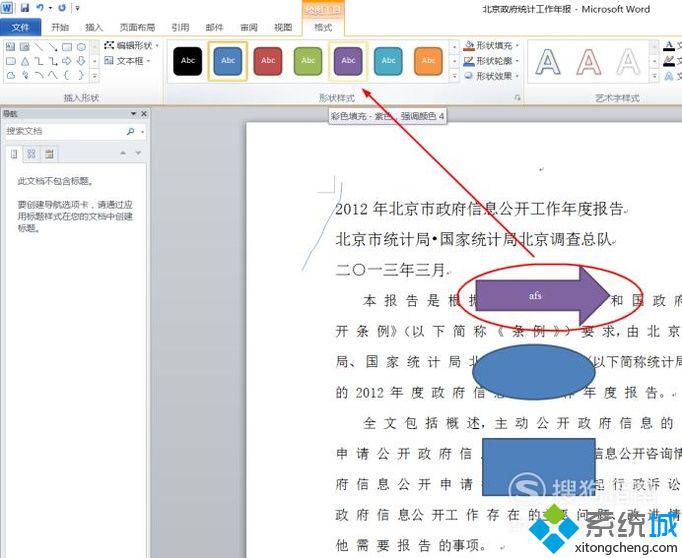Open the 编辑形状 (Edit Shape) dropdown
The height and width of the screenshot is (558, 682).
pyautogui.click(x=132, y=45)
